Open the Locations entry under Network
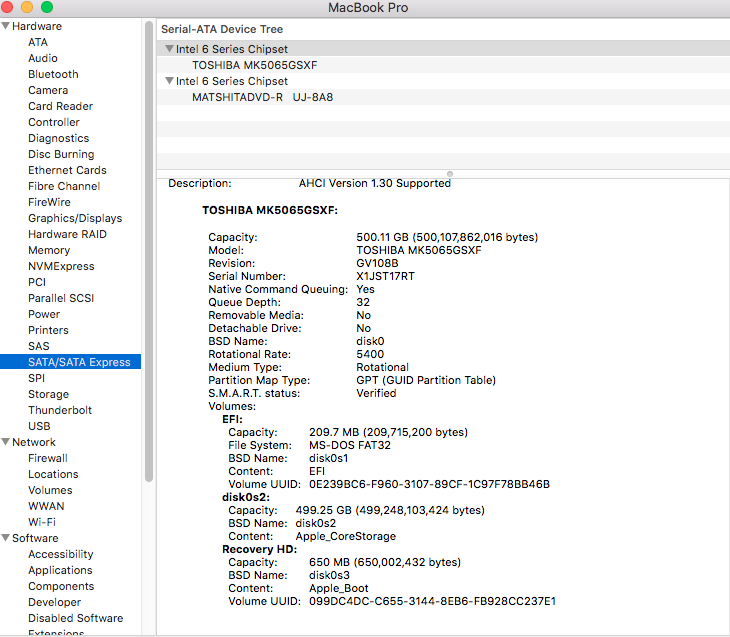The height and width of the screenshot is (637, 730). pos(53,474)
